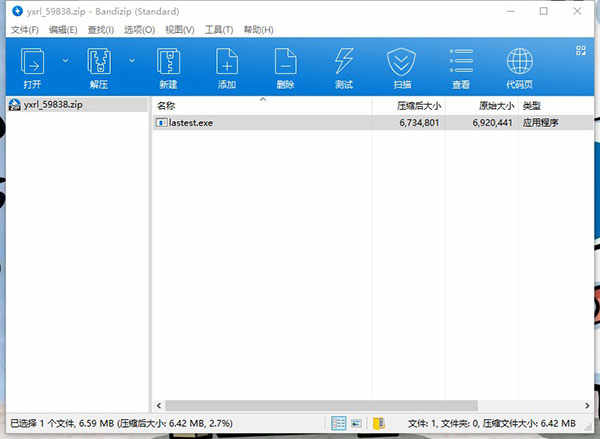Screen dimensions: 600x439
Task: Open the 文件(F) menu
Action: pos(25,29)
